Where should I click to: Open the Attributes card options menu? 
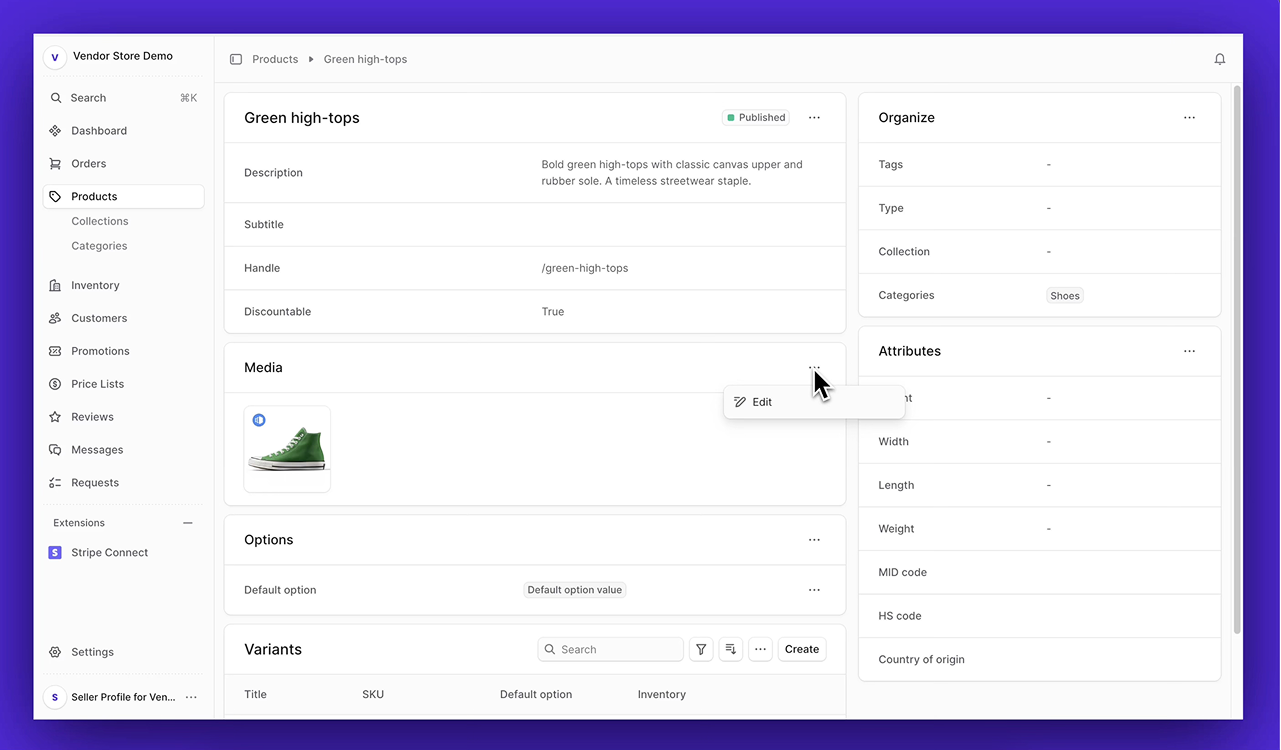pyautogui.click(x=1189, y=351)
